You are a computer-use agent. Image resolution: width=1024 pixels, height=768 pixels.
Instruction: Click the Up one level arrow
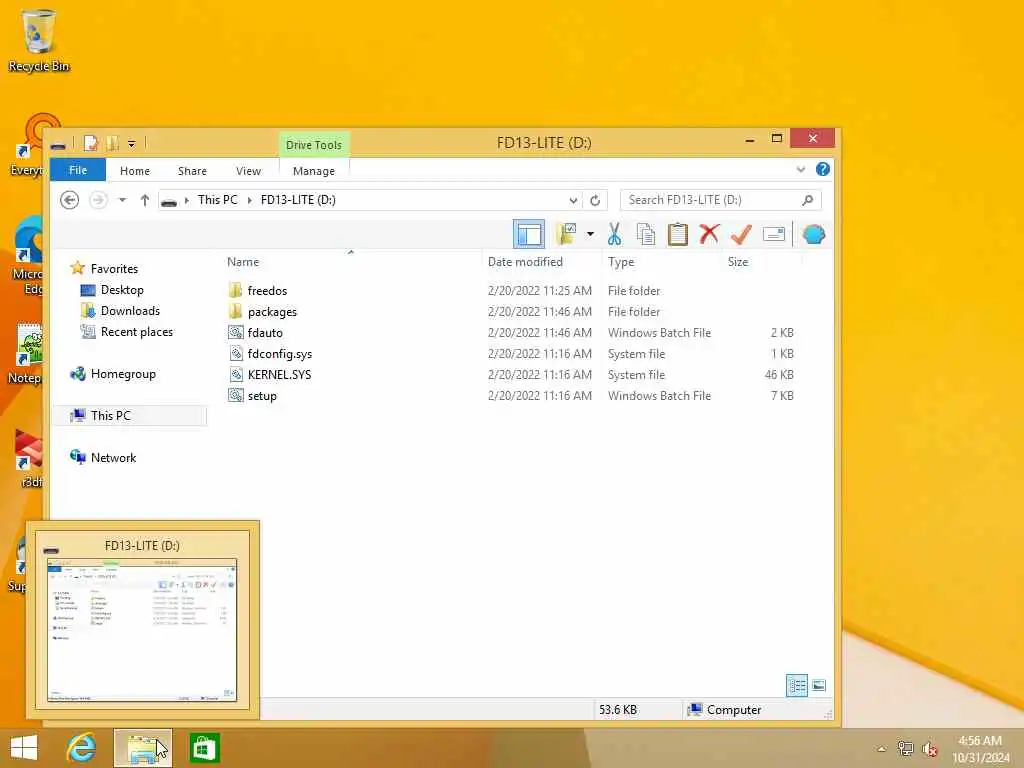click(144, 200)
